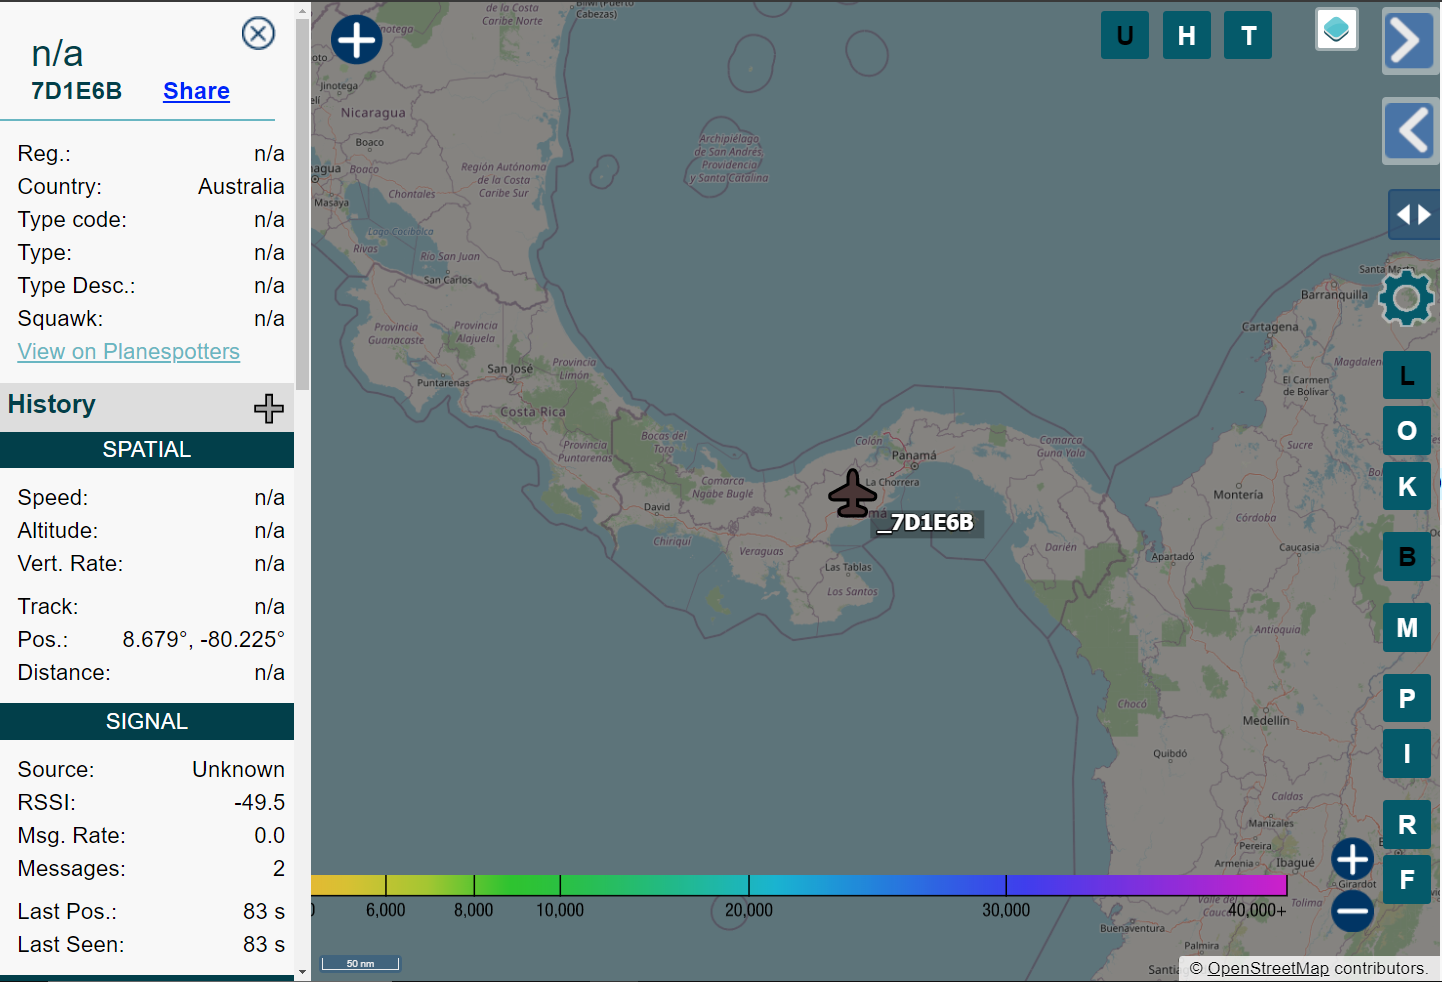This screenshot has width=1442, height=982.
Task: Click the History heading text
Action: pos(52,405)
